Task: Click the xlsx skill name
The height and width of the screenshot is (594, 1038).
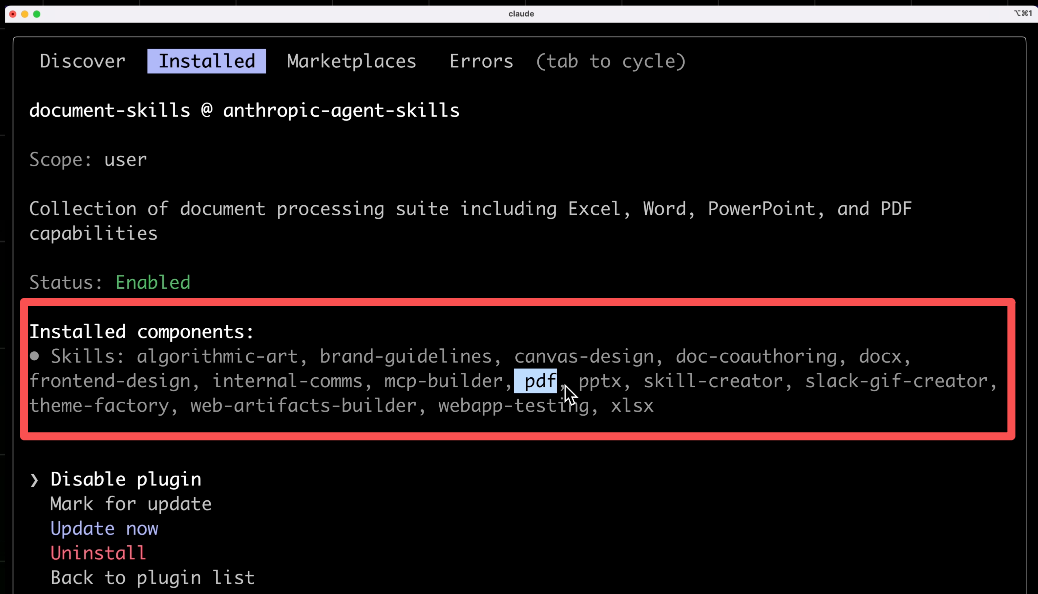Action: point(632,406)
